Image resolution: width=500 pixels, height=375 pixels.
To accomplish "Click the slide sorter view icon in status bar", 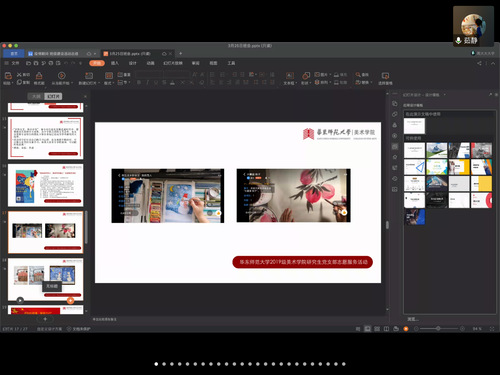I will (x=377, y=329).
